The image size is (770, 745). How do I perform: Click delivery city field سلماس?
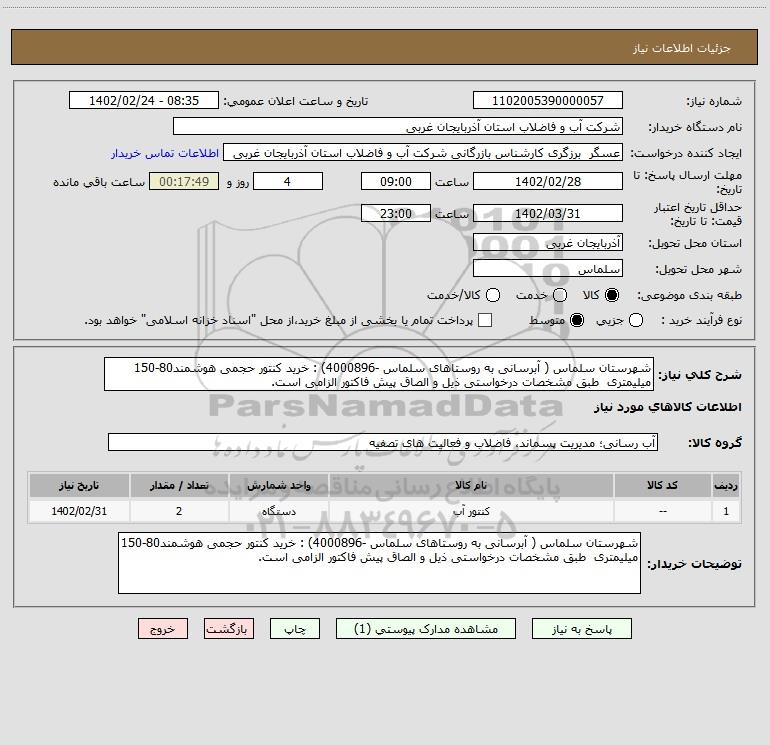[548, 269]
